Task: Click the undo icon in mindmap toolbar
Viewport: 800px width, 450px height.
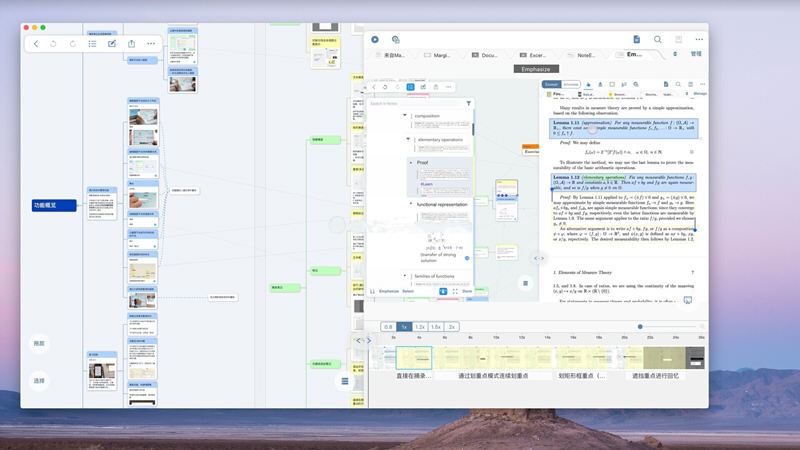Action: [x=53, y=44]
